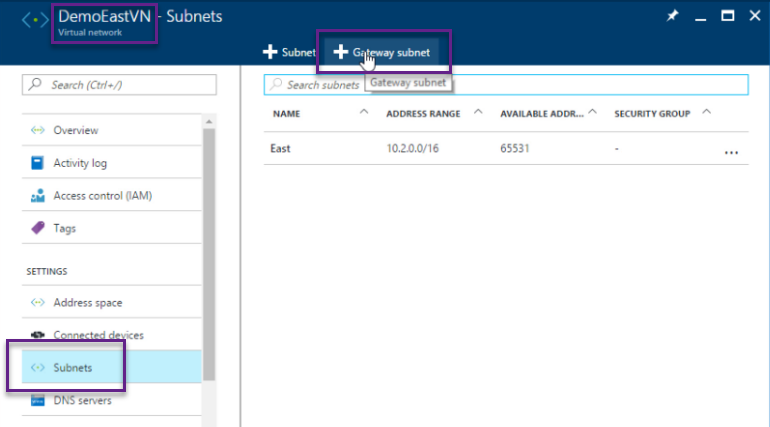Sort by the SECURITY GROUP column arrow

click(x=707, y=112)
